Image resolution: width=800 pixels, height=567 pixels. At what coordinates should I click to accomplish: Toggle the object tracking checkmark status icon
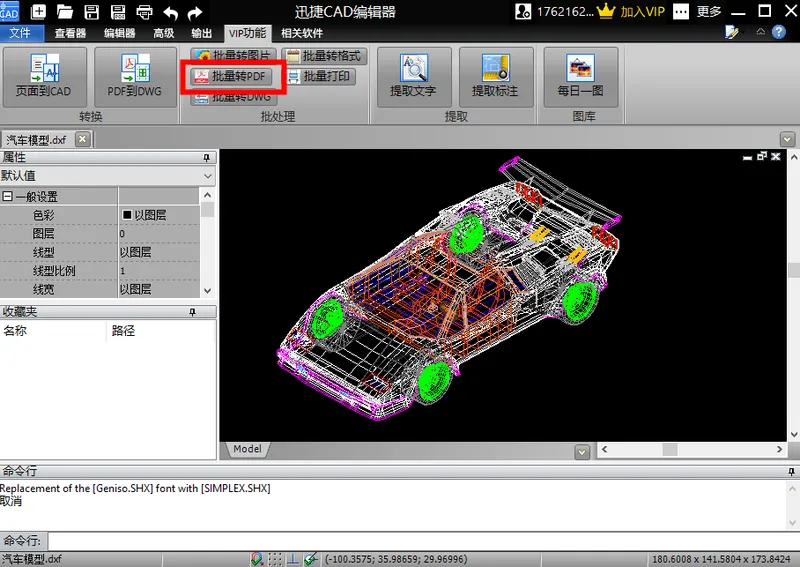310,559
